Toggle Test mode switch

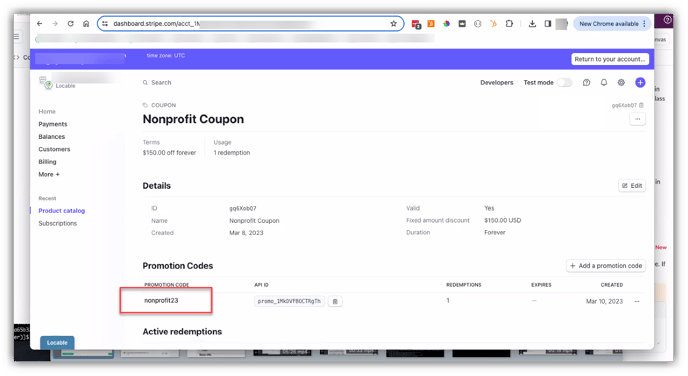(564, 82)
